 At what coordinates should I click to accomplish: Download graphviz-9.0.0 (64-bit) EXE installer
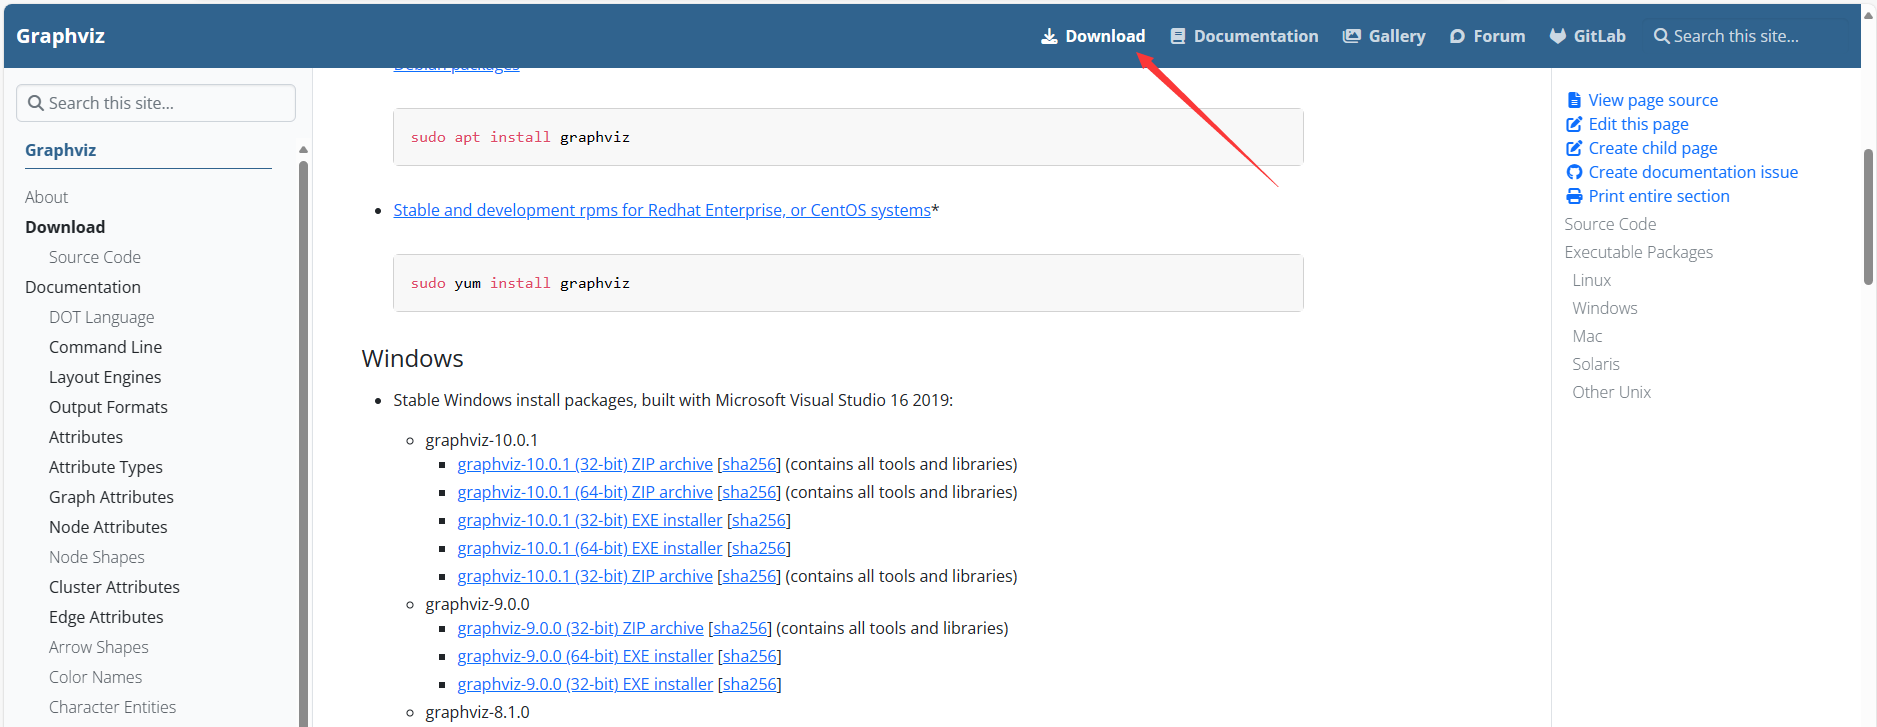585,656
